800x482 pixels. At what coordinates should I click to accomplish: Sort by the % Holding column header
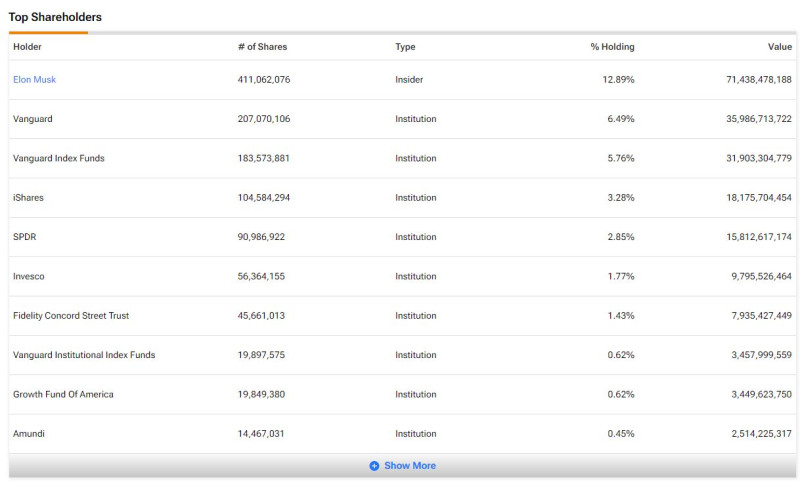[x=612, y=47]
